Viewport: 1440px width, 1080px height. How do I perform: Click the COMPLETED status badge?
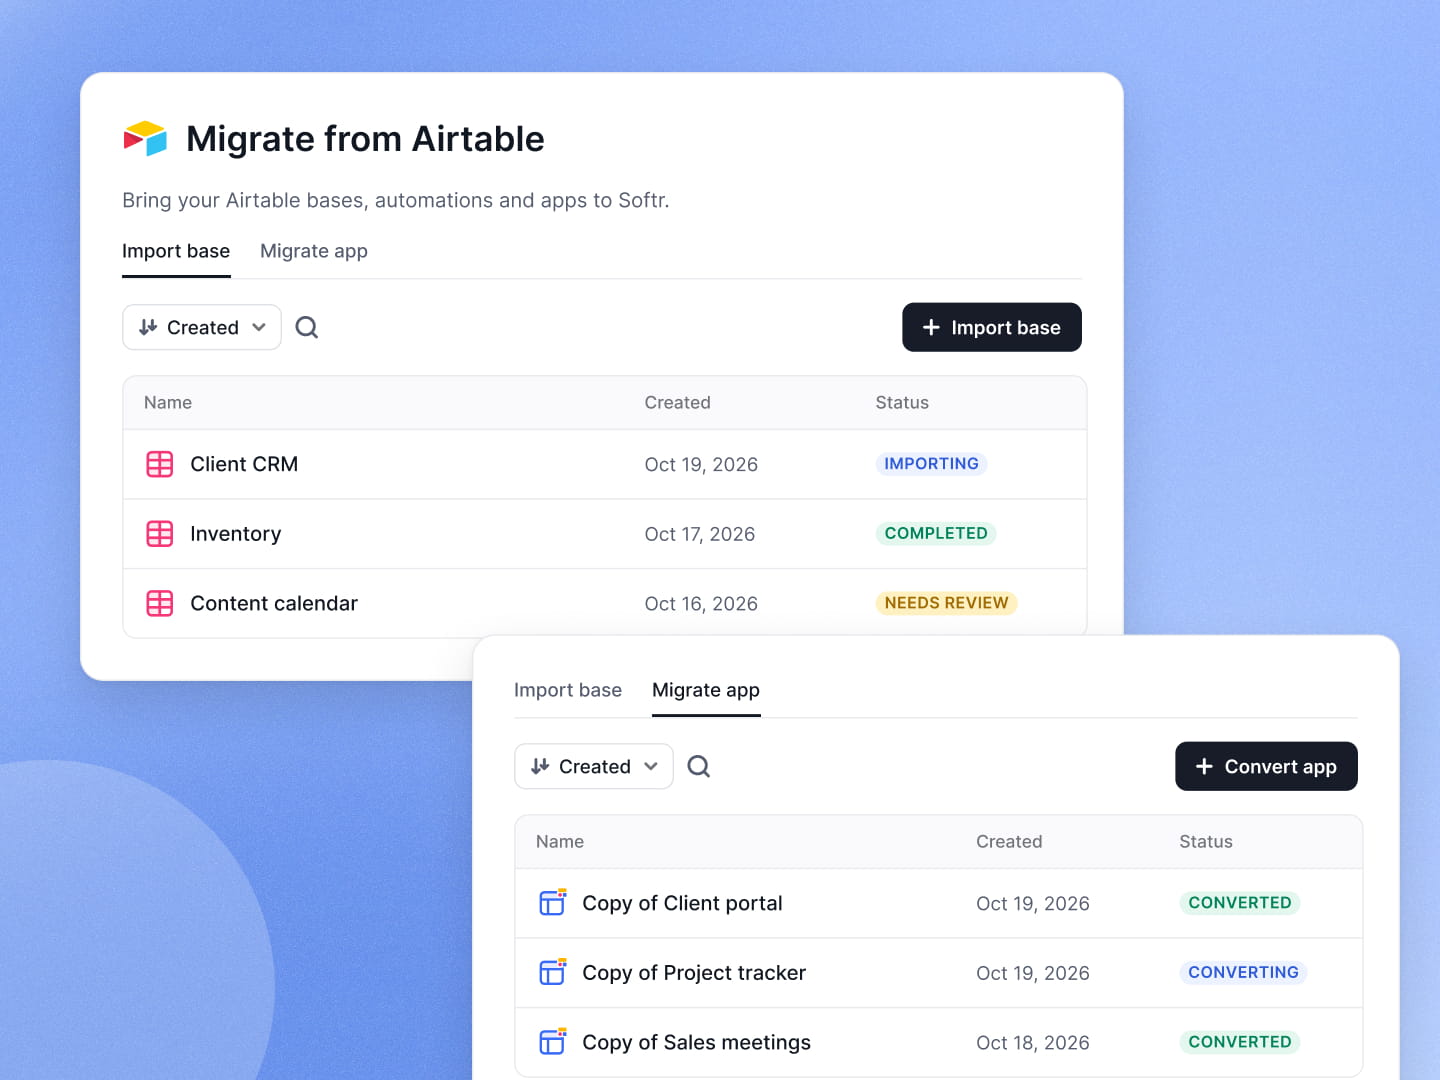tap(936, 533)
